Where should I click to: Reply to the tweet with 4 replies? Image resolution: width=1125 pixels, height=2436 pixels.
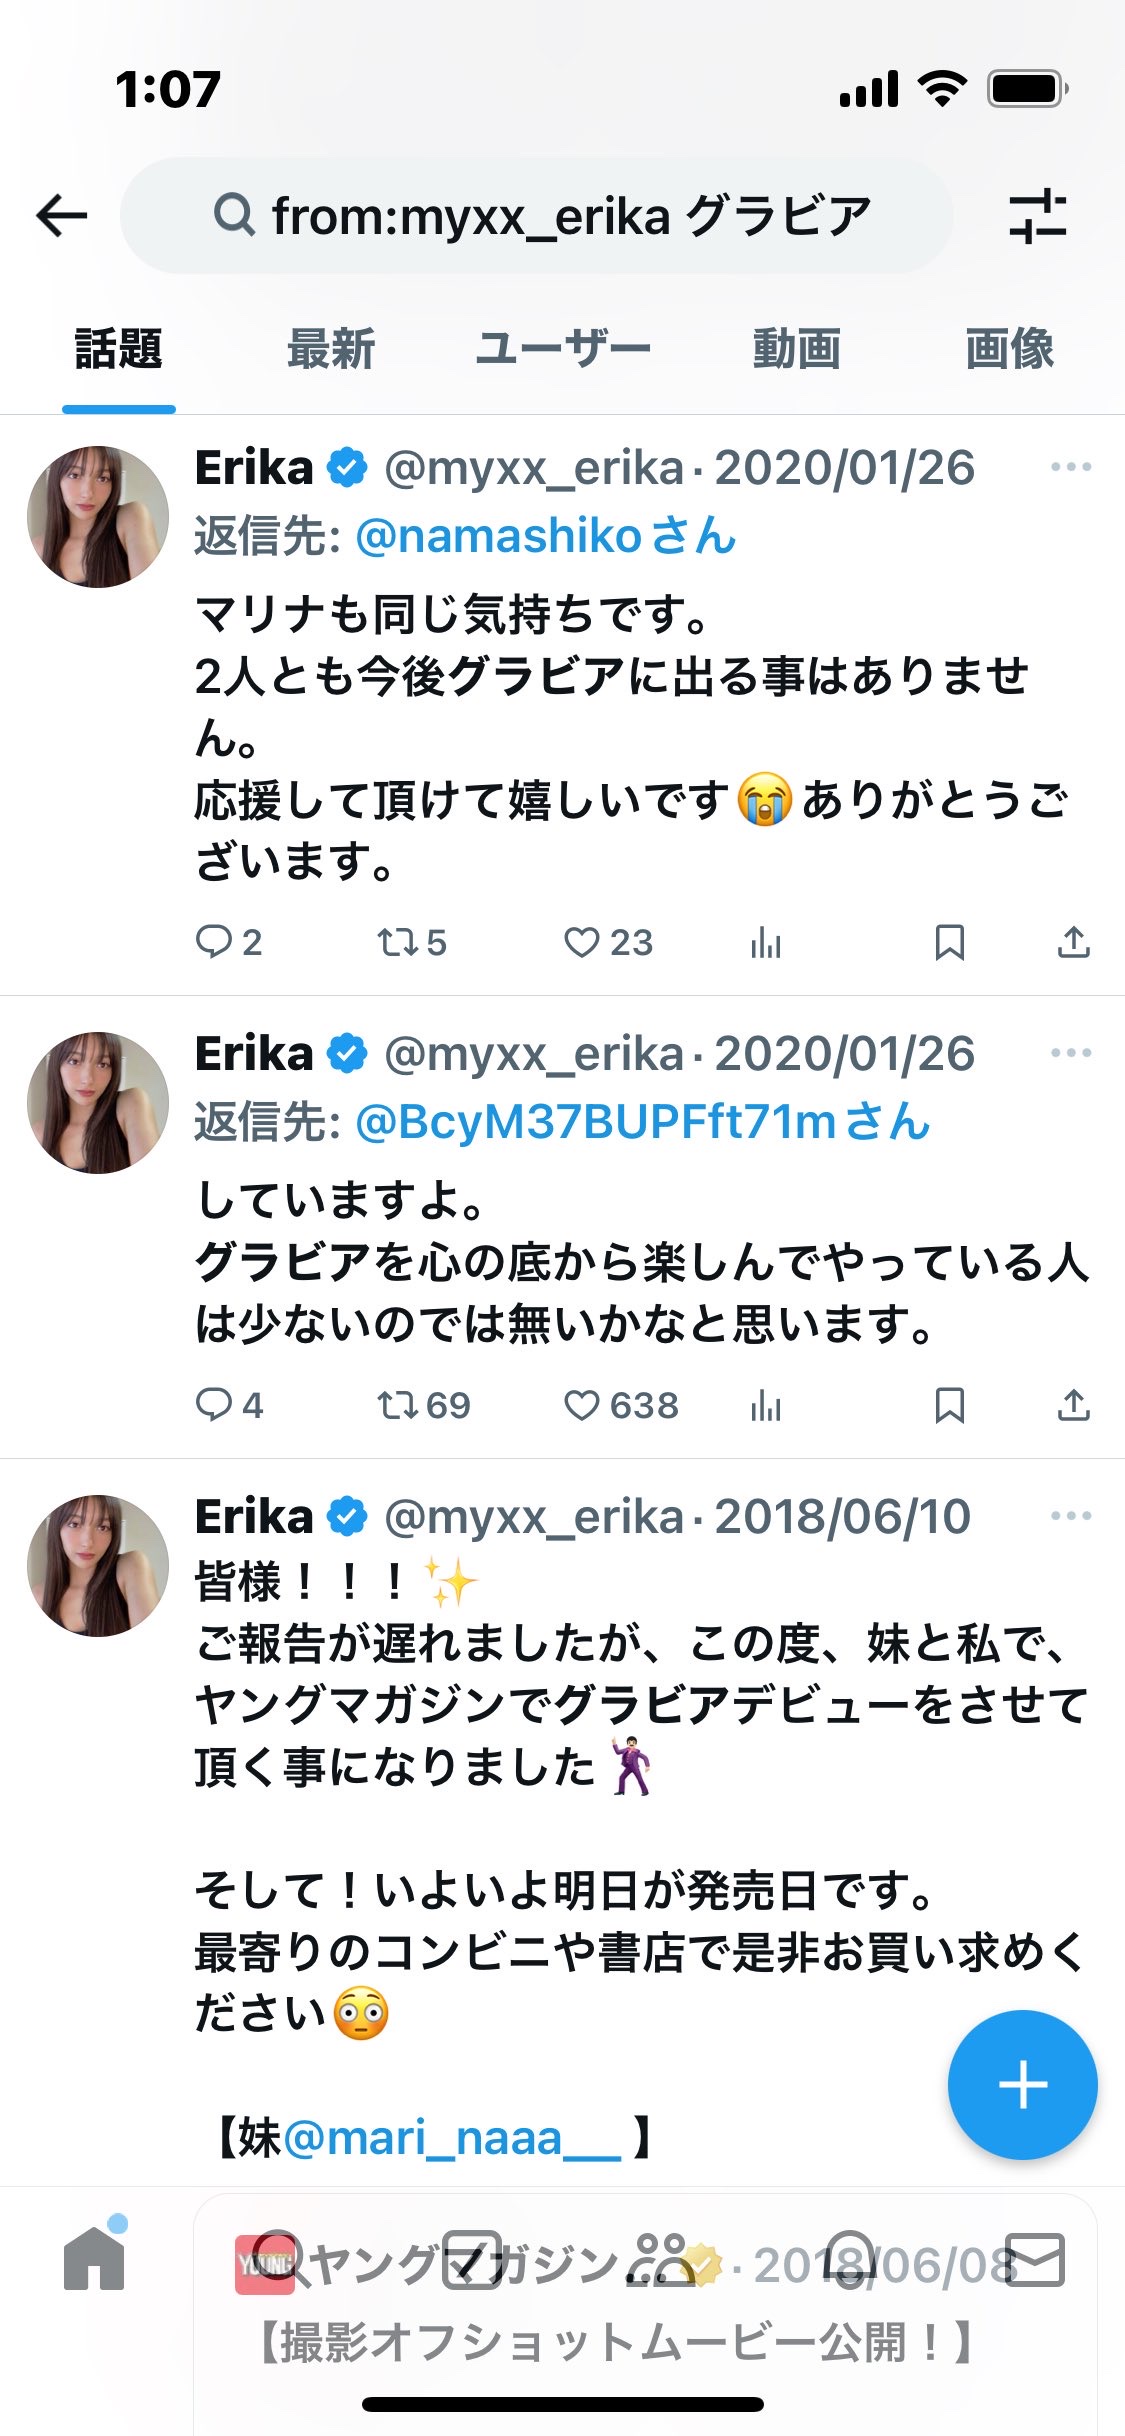point(214,1405)
